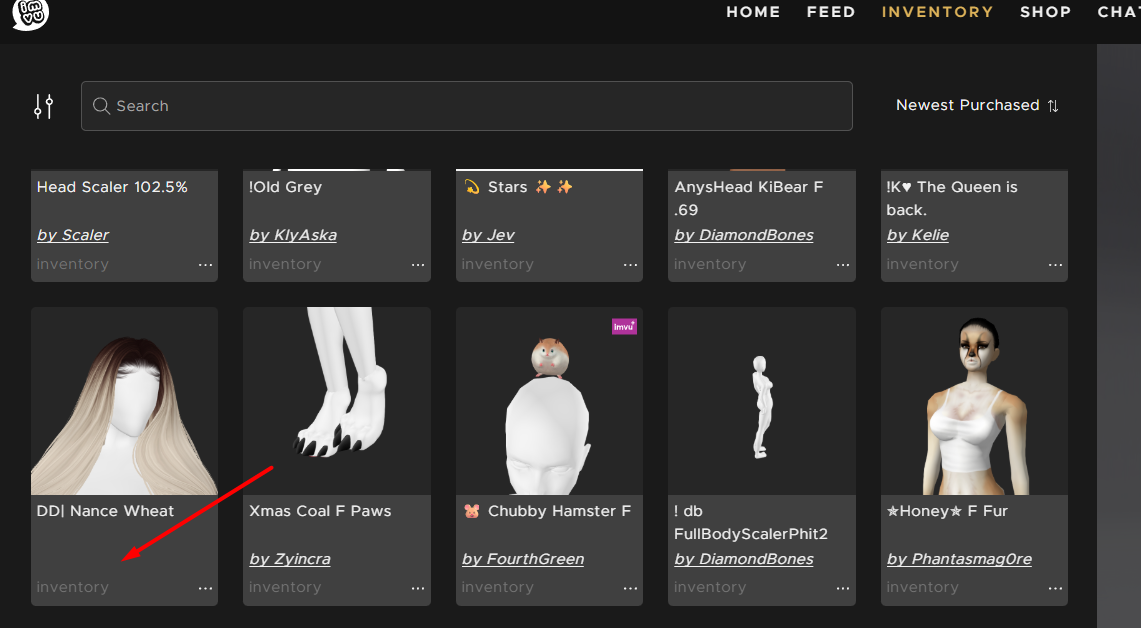The height and width of the screenshot is (628, 1141).
Task: Open creator link by Zyincra
Action: [290, 559]
